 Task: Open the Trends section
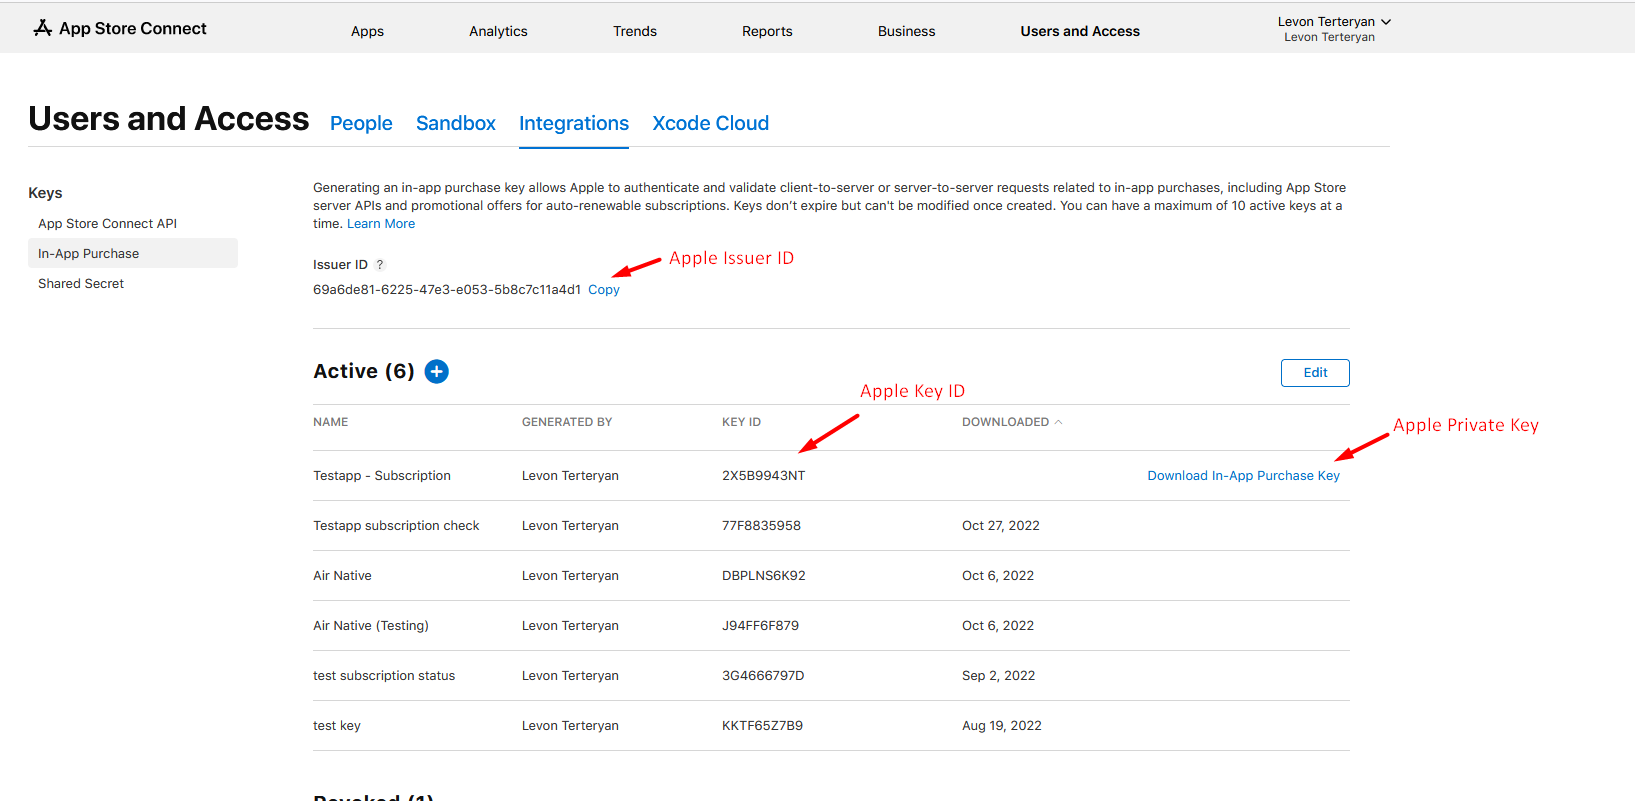point(635,31)
